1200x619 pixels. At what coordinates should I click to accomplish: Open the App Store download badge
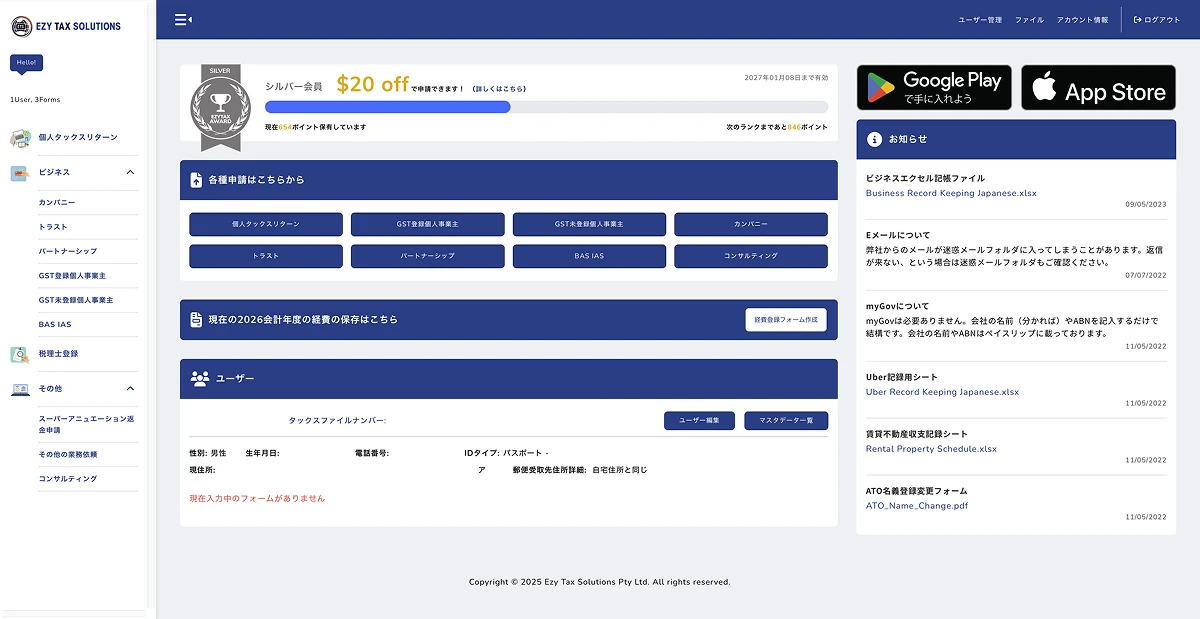(1098, 88)
